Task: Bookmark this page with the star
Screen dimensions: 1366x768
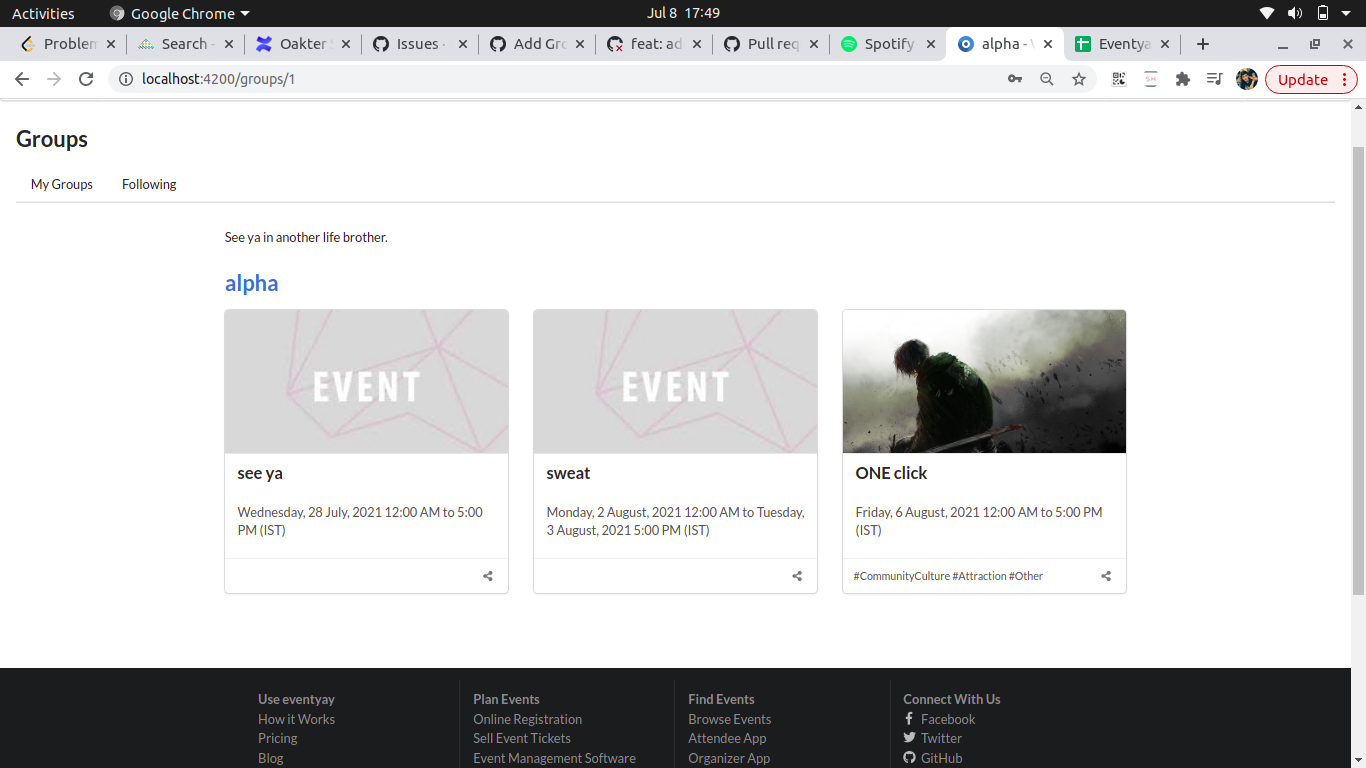Action: point(1079,79)
